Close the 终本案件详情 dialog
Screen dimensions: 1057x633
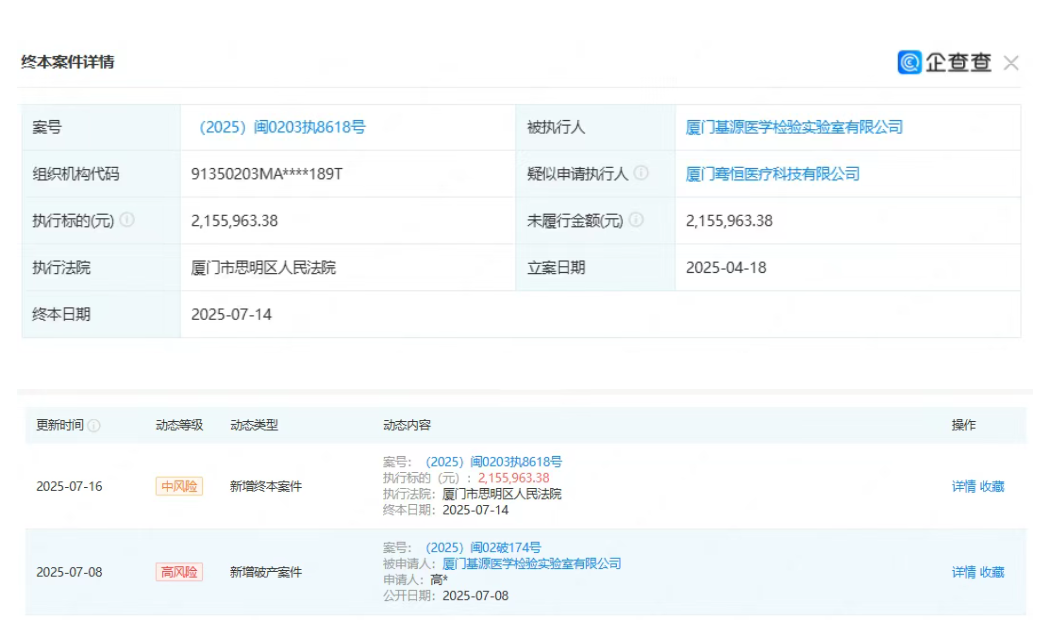coord(1011,63)
